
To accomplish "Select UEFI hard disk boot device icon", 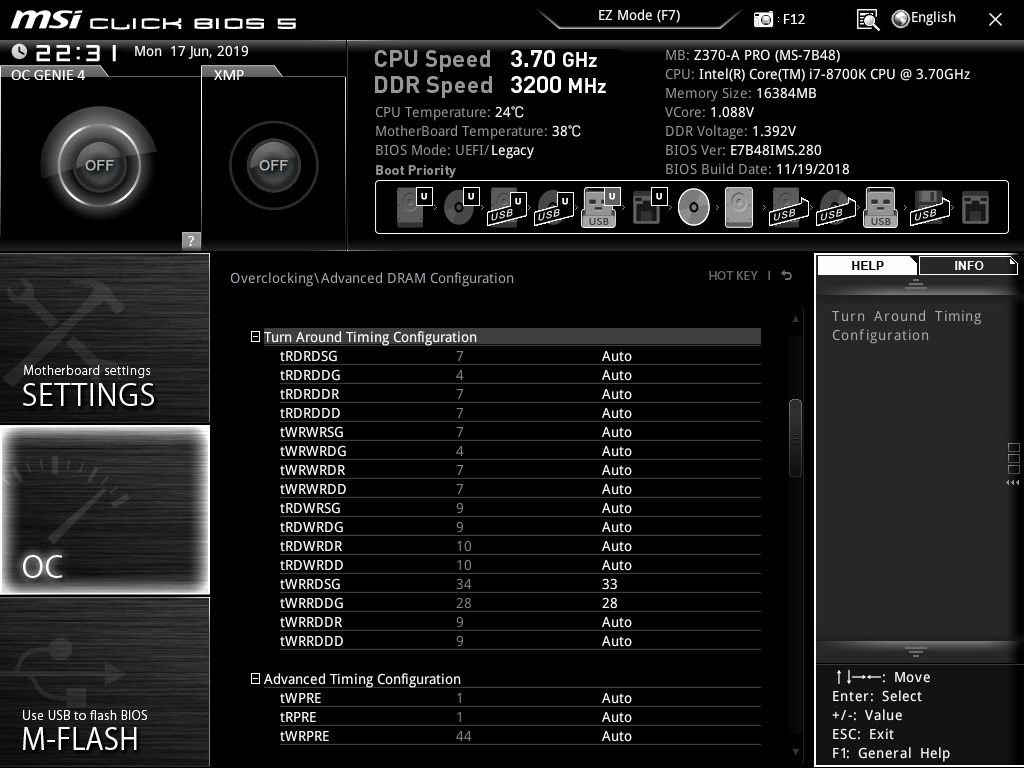I will 414,207.
